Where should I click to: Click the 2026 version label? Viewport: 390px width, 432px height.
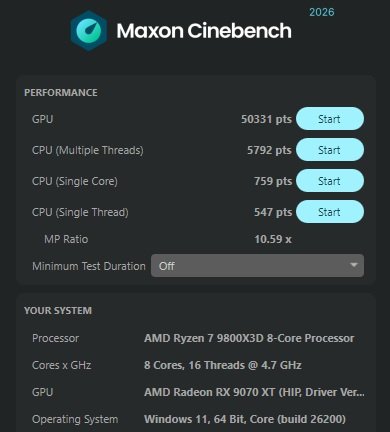321,12
